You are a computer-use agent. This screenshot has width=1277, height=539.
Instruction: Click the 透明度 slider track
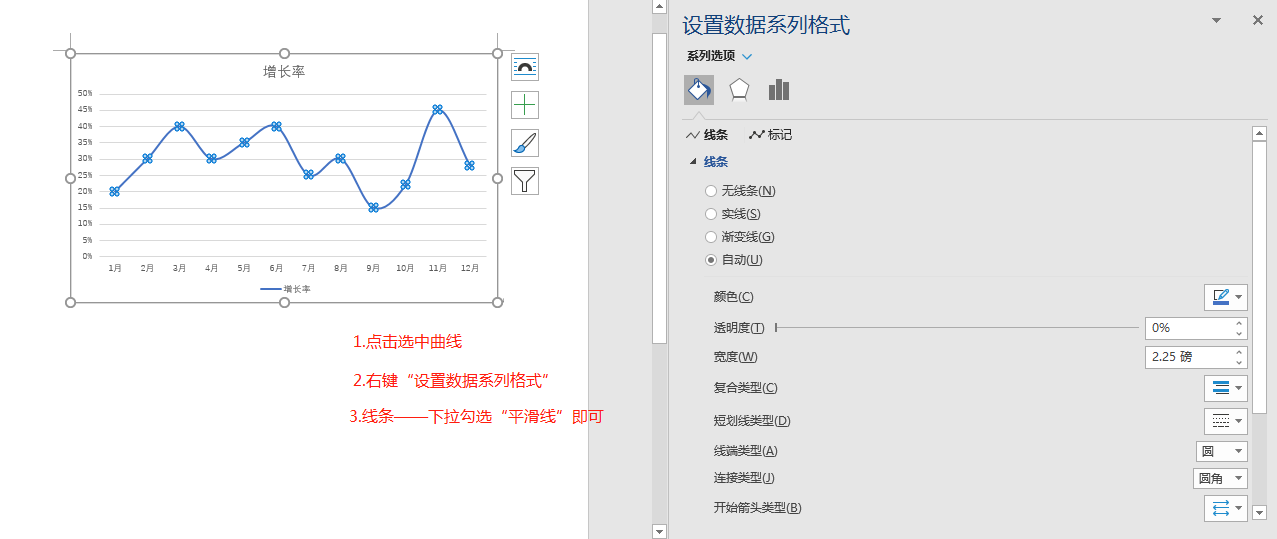pos(957,327)
